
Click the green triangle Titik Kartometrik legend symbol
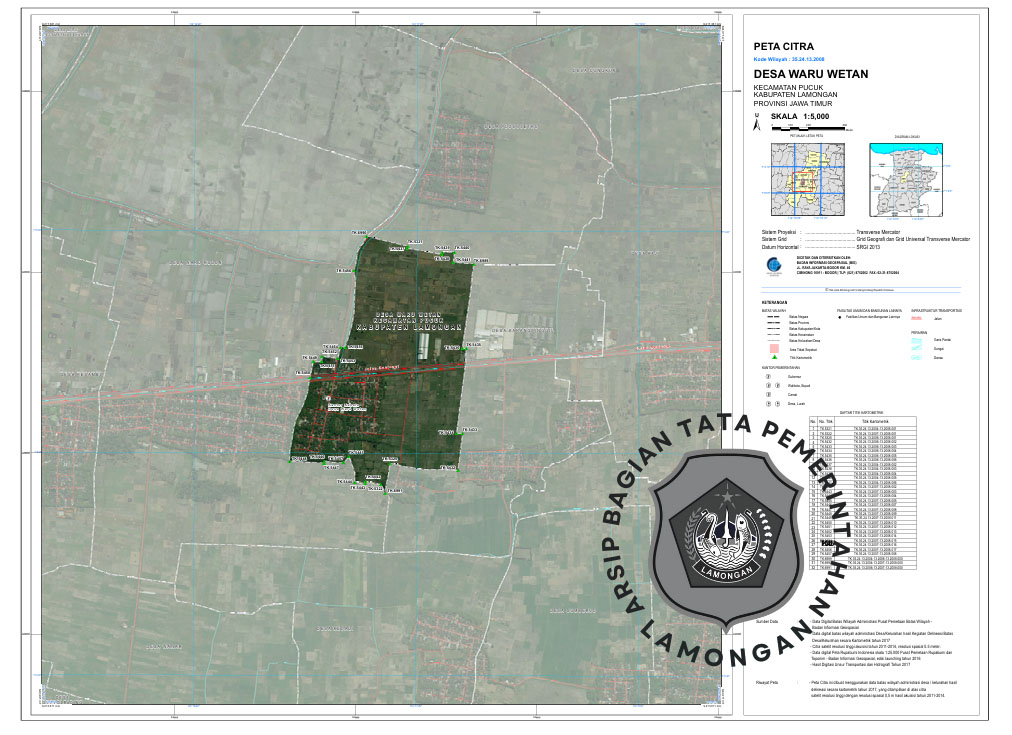tap(774, 357)
